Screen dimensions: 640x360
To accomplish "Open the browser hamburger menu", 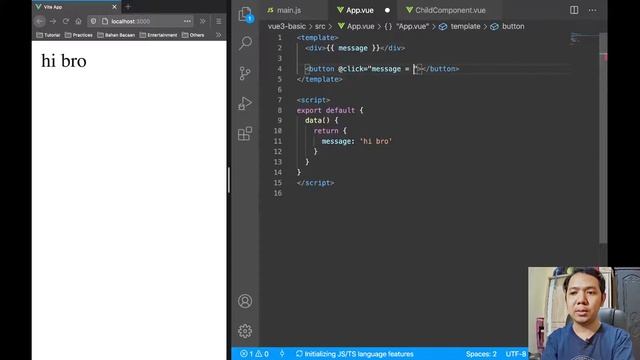I will point(219,21).
